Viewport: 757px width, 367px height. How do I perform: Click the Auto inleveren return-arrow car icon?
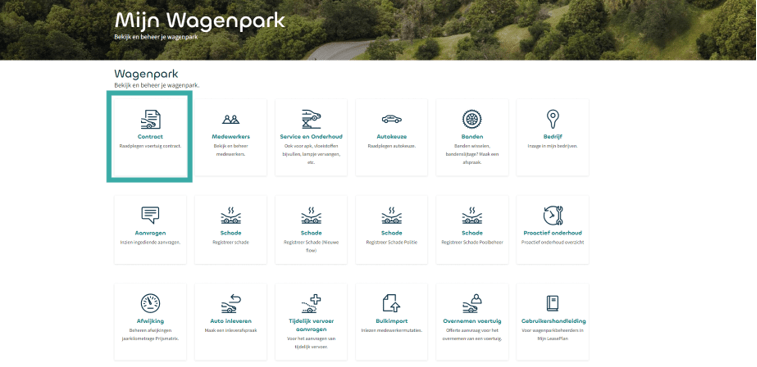coord(231,304)
